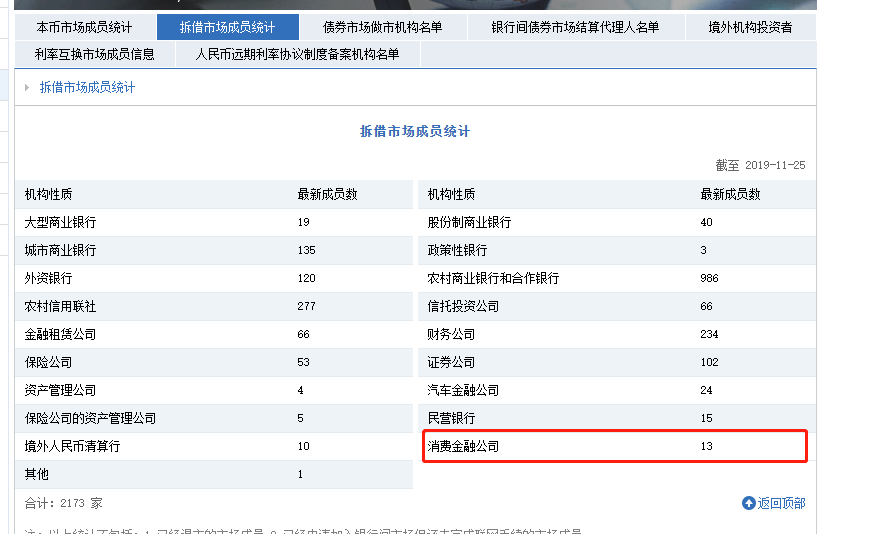Screen dimensions: 880x534
Task: Select the 保险公司的资产管理公司 row label
Action: pos(90,418)
